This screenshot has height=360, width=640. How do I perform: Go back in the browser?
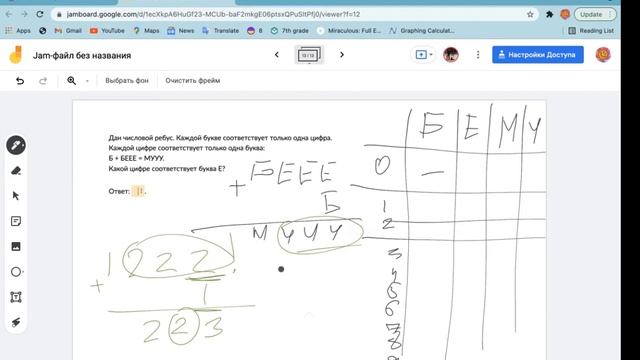(9, 14)
